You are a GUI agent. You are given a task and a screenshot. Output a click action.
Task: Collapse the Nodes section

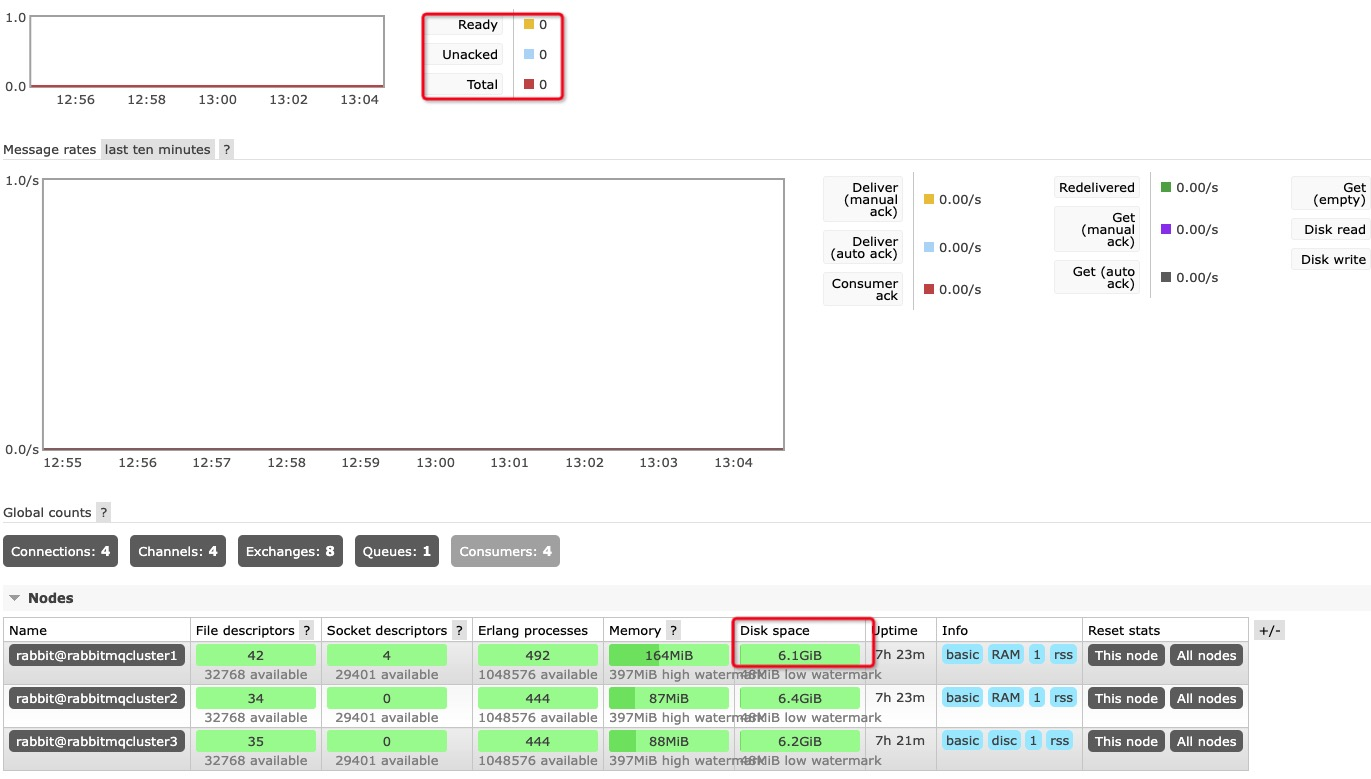[x=41, y=598]
